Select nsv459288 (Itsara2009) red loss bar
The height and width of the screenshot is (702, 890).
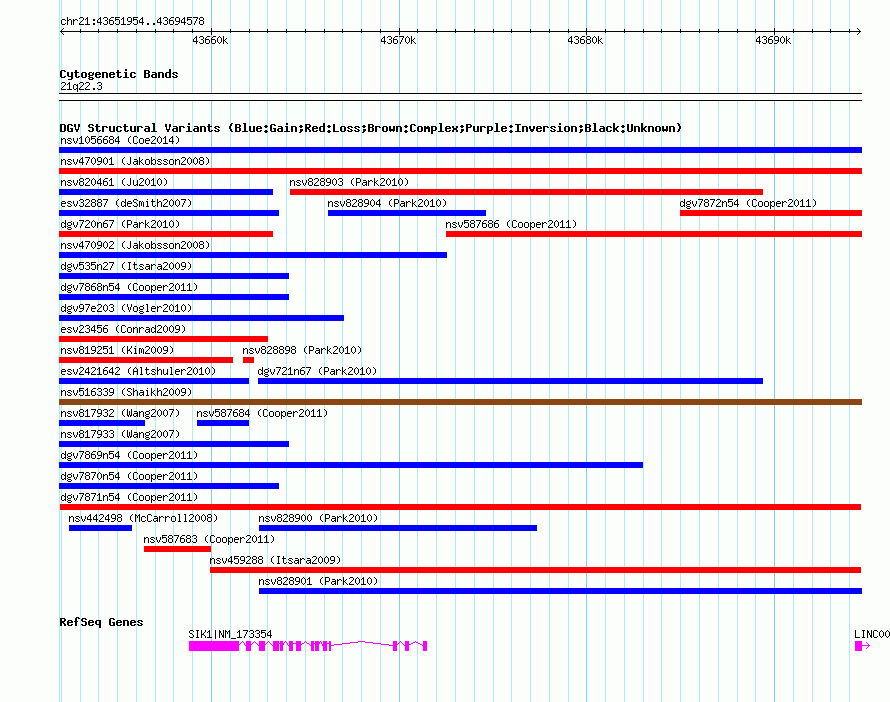[x=535, y=570]
